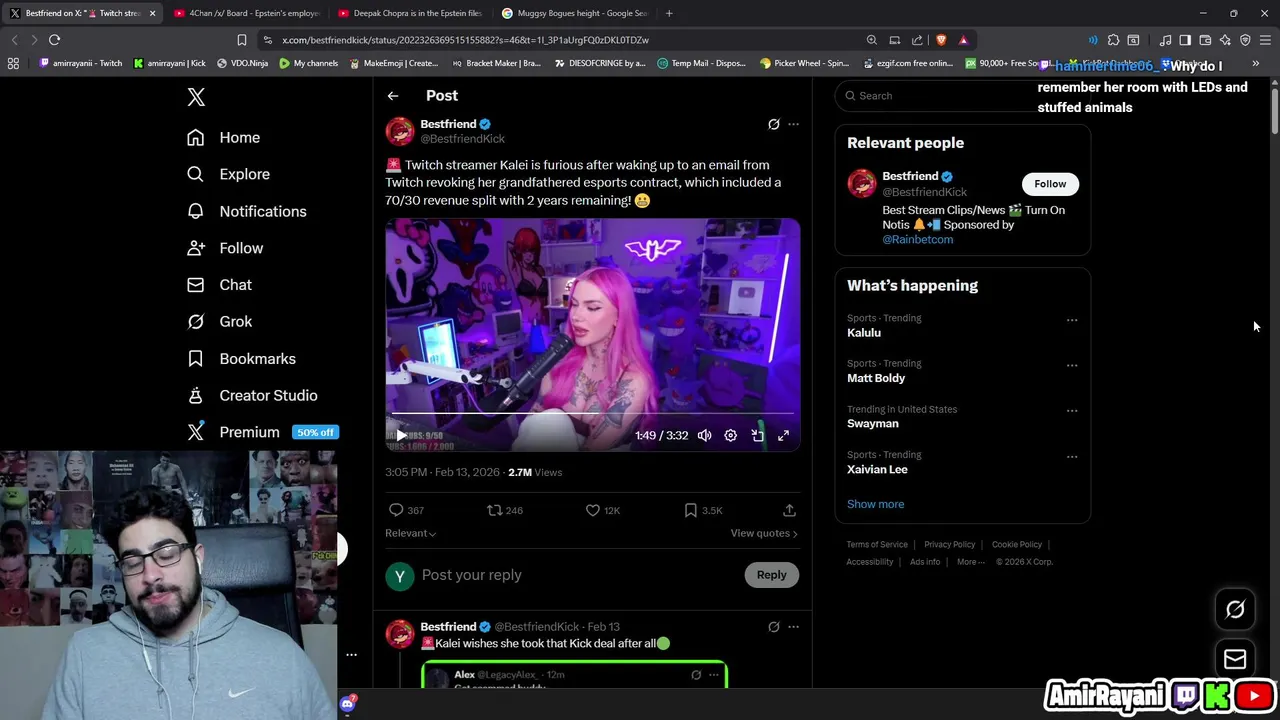Screen dimensions: 1280x720
Task: Open the browser extensions puzzle icon
Action: point(1113,40)
